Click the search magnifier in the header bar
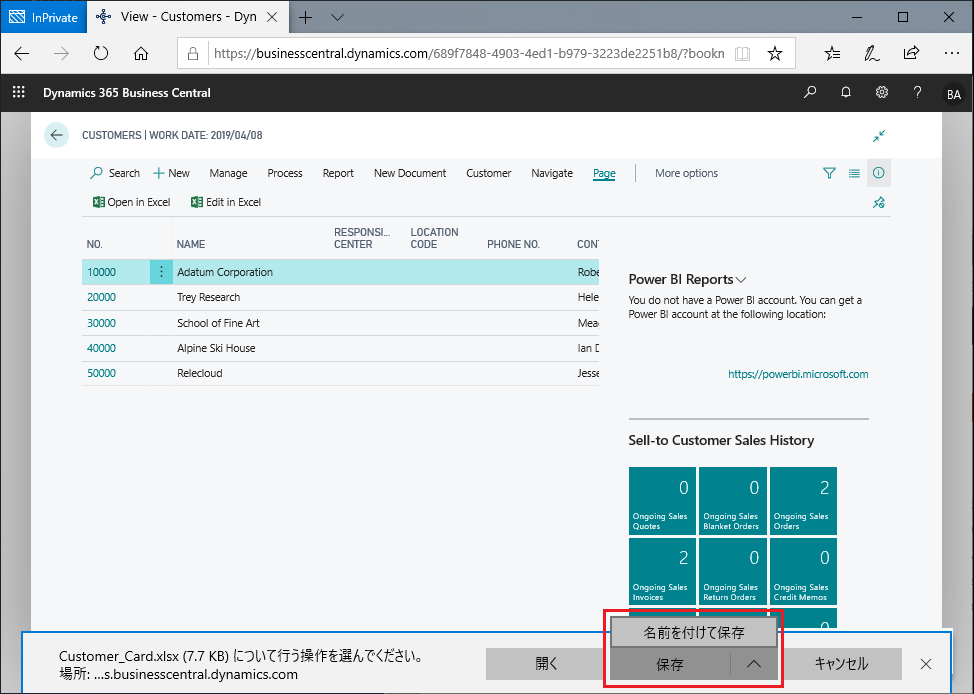This screenshot has height=694, width=974. point(810,93)
